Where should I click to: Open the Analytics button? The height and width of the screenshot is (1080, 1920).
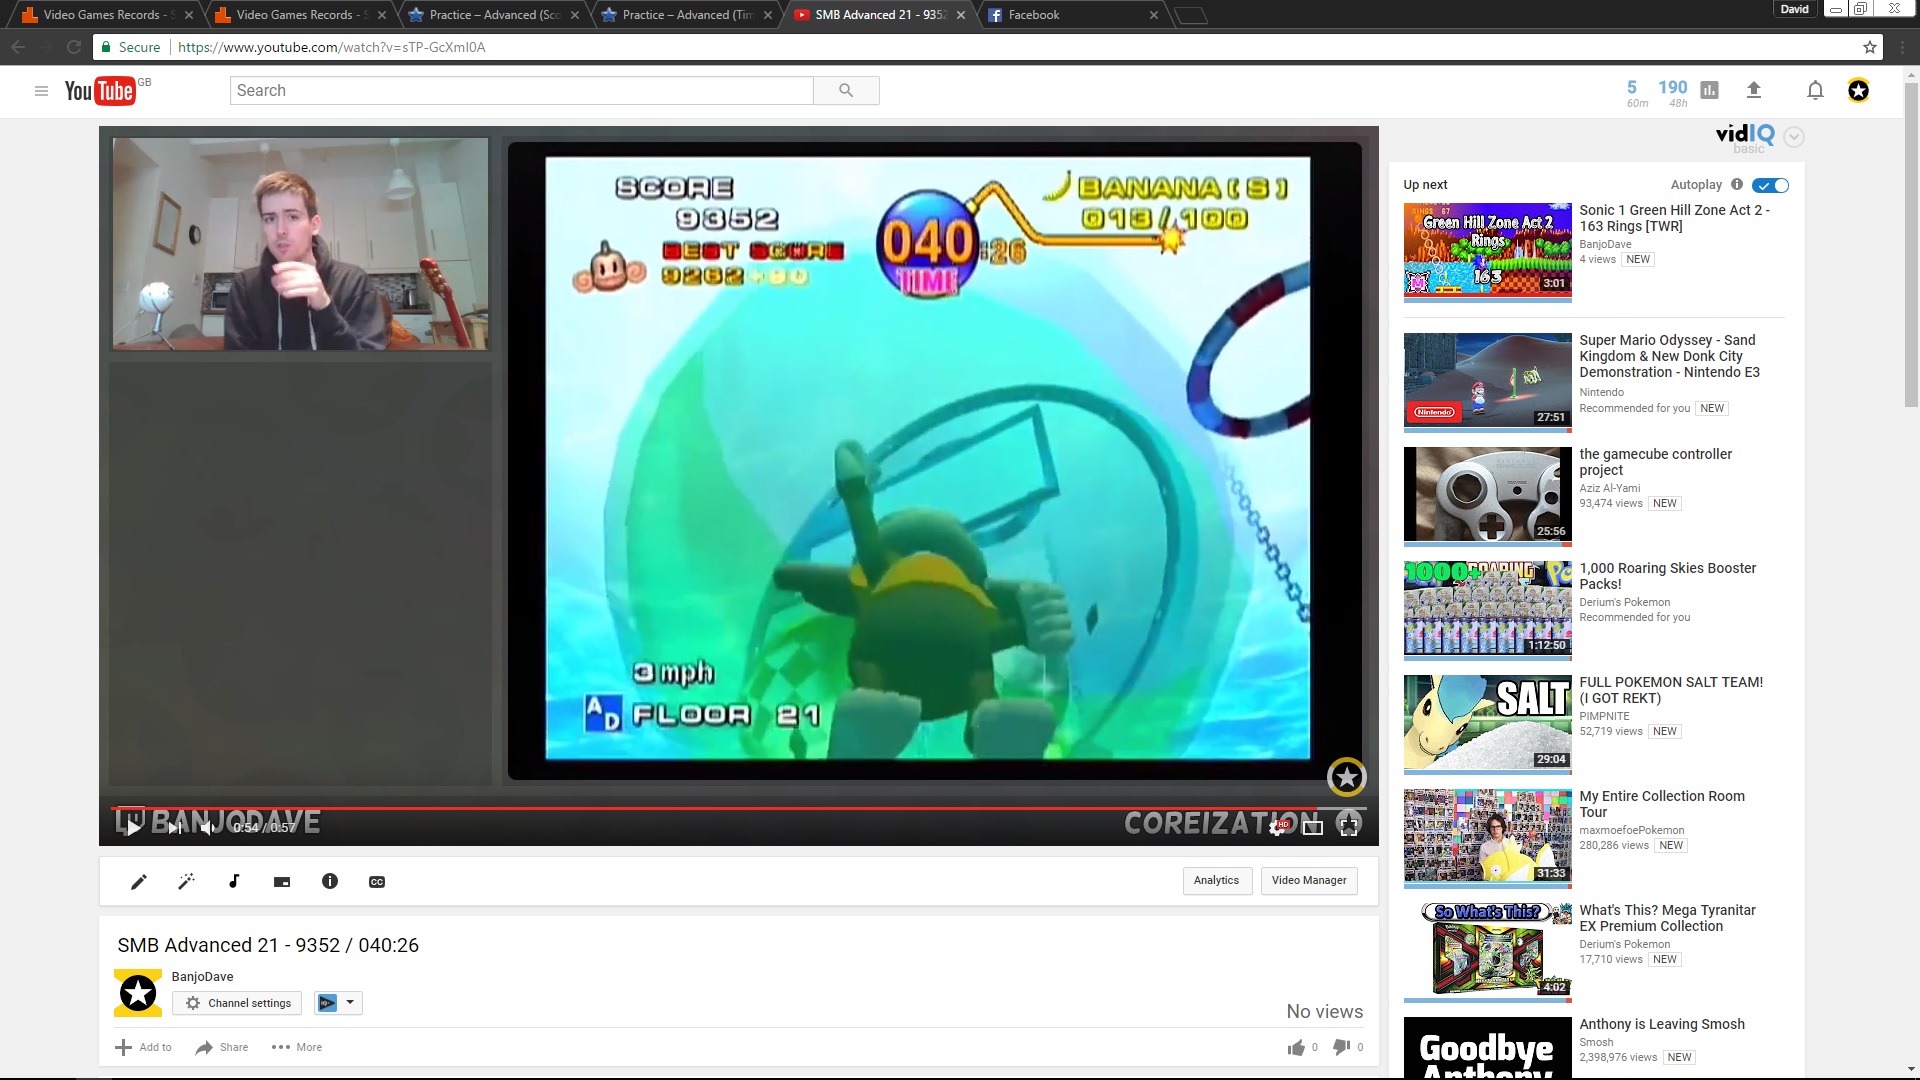click(1216, 880)
